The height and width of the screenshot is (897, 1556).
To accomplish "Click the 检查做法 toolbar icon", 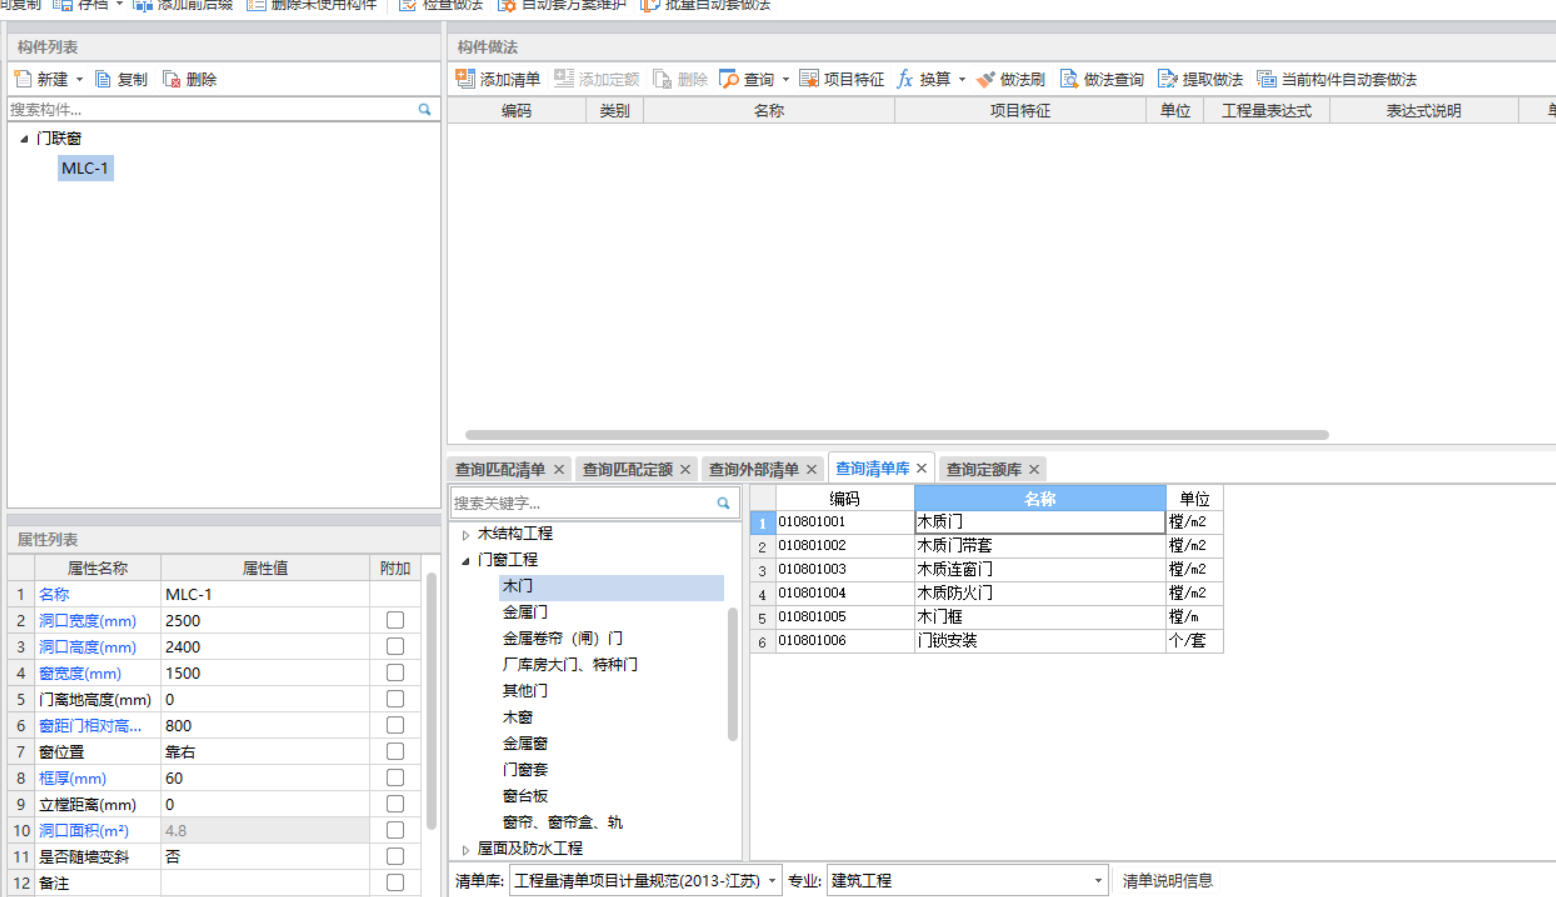I will pyautogui.click(x=408, y=5).
